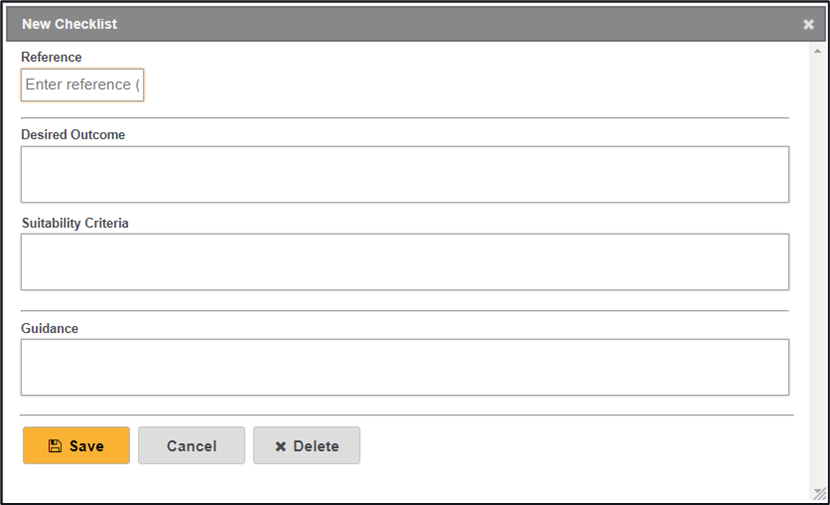This screenshot has width=830, height=505.
Task: Click inside the Guidance text box
Action: point(404,367)
